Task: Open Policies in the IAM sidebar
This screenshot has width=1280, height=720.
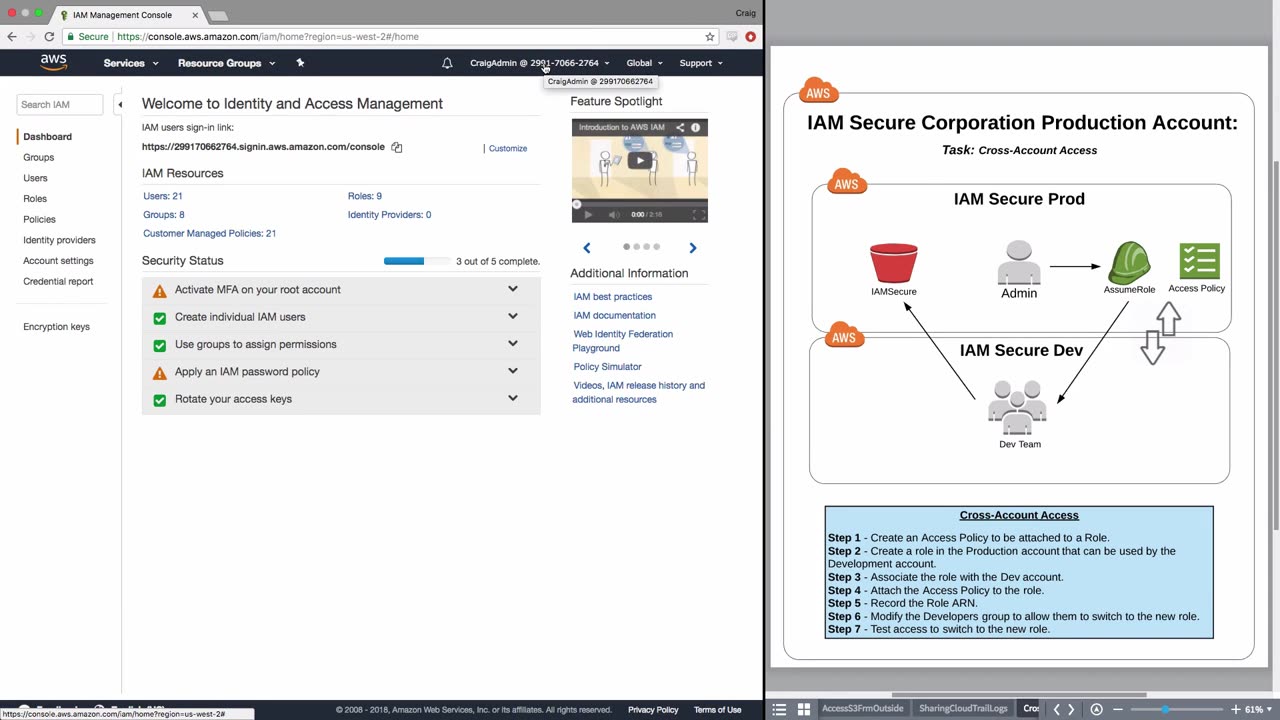Action: (39, 219)
